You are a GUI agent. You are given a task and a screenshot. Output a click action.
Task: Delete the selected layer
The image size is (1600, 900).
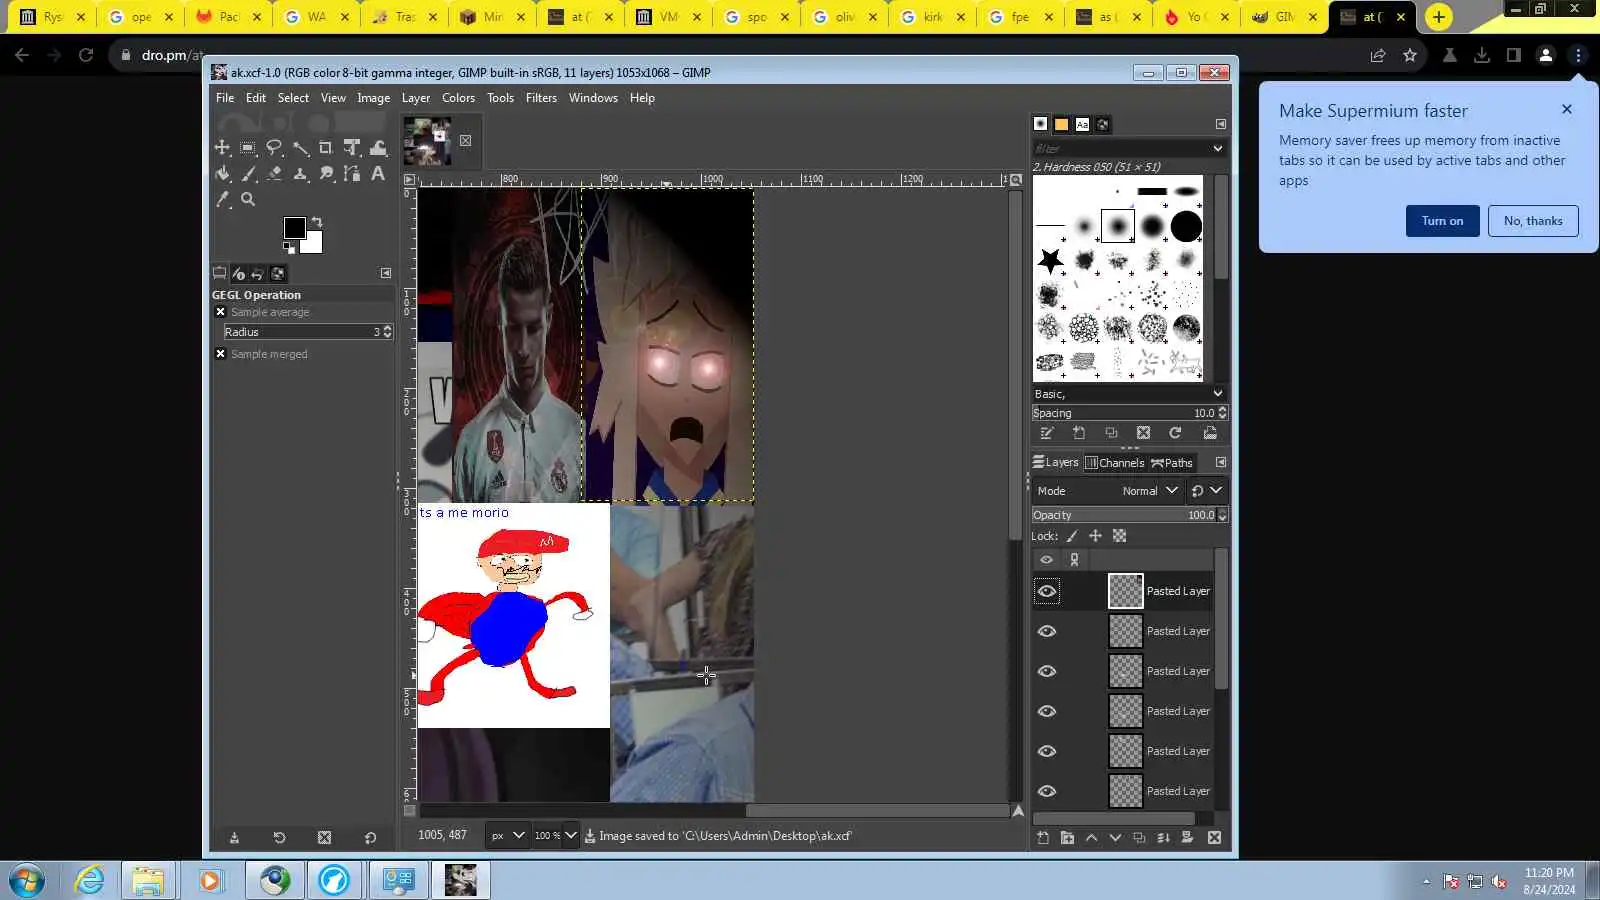click(x=1214, y=838)
